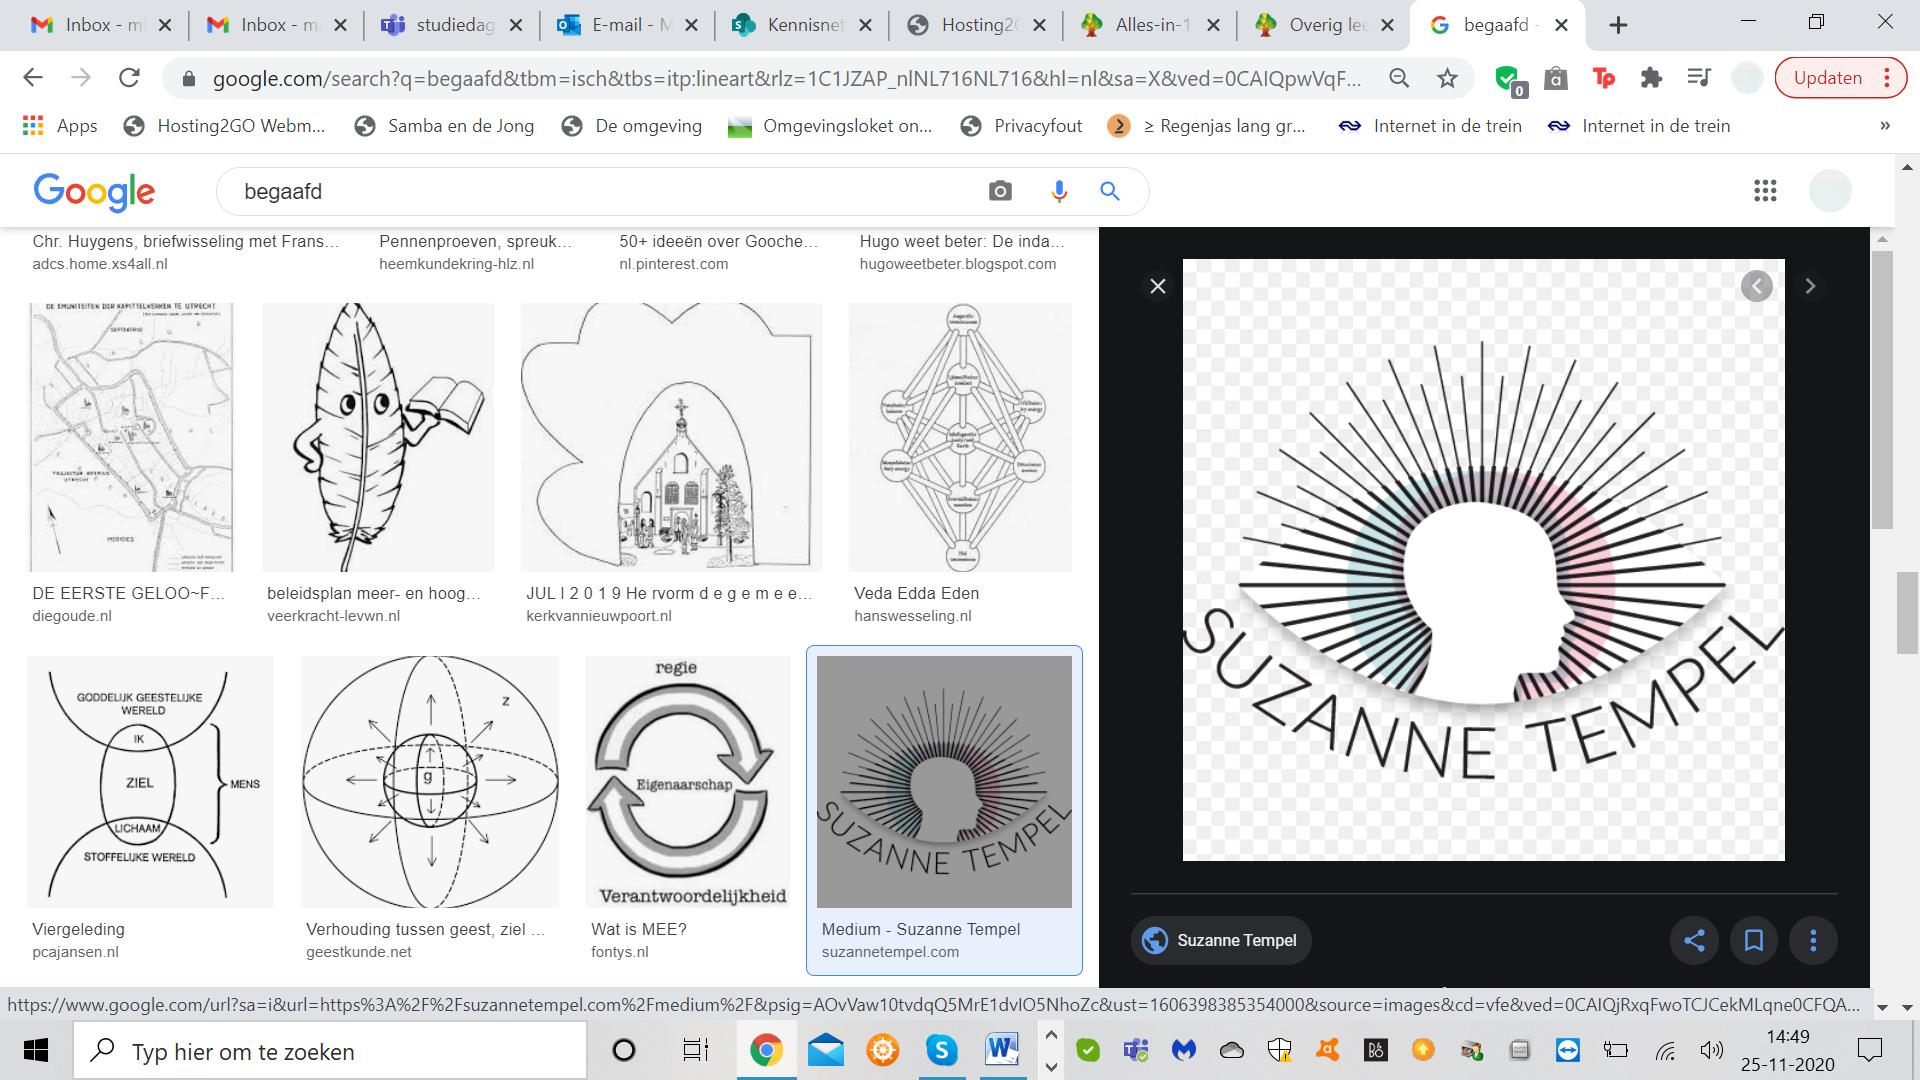Screen dimensions: 1920x1080
Task: Go to previous image in preview
Action: (1757, 286)
